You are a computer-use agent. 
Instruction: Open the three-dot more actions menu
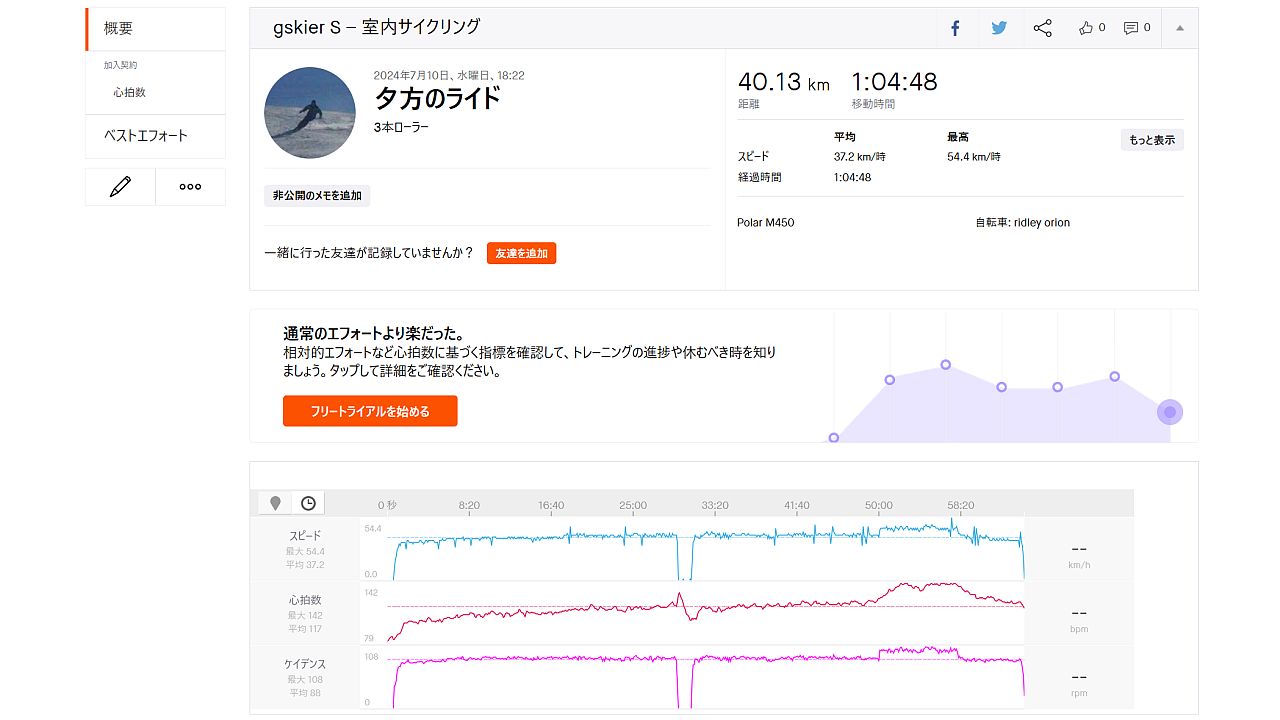tap(190, 187)
